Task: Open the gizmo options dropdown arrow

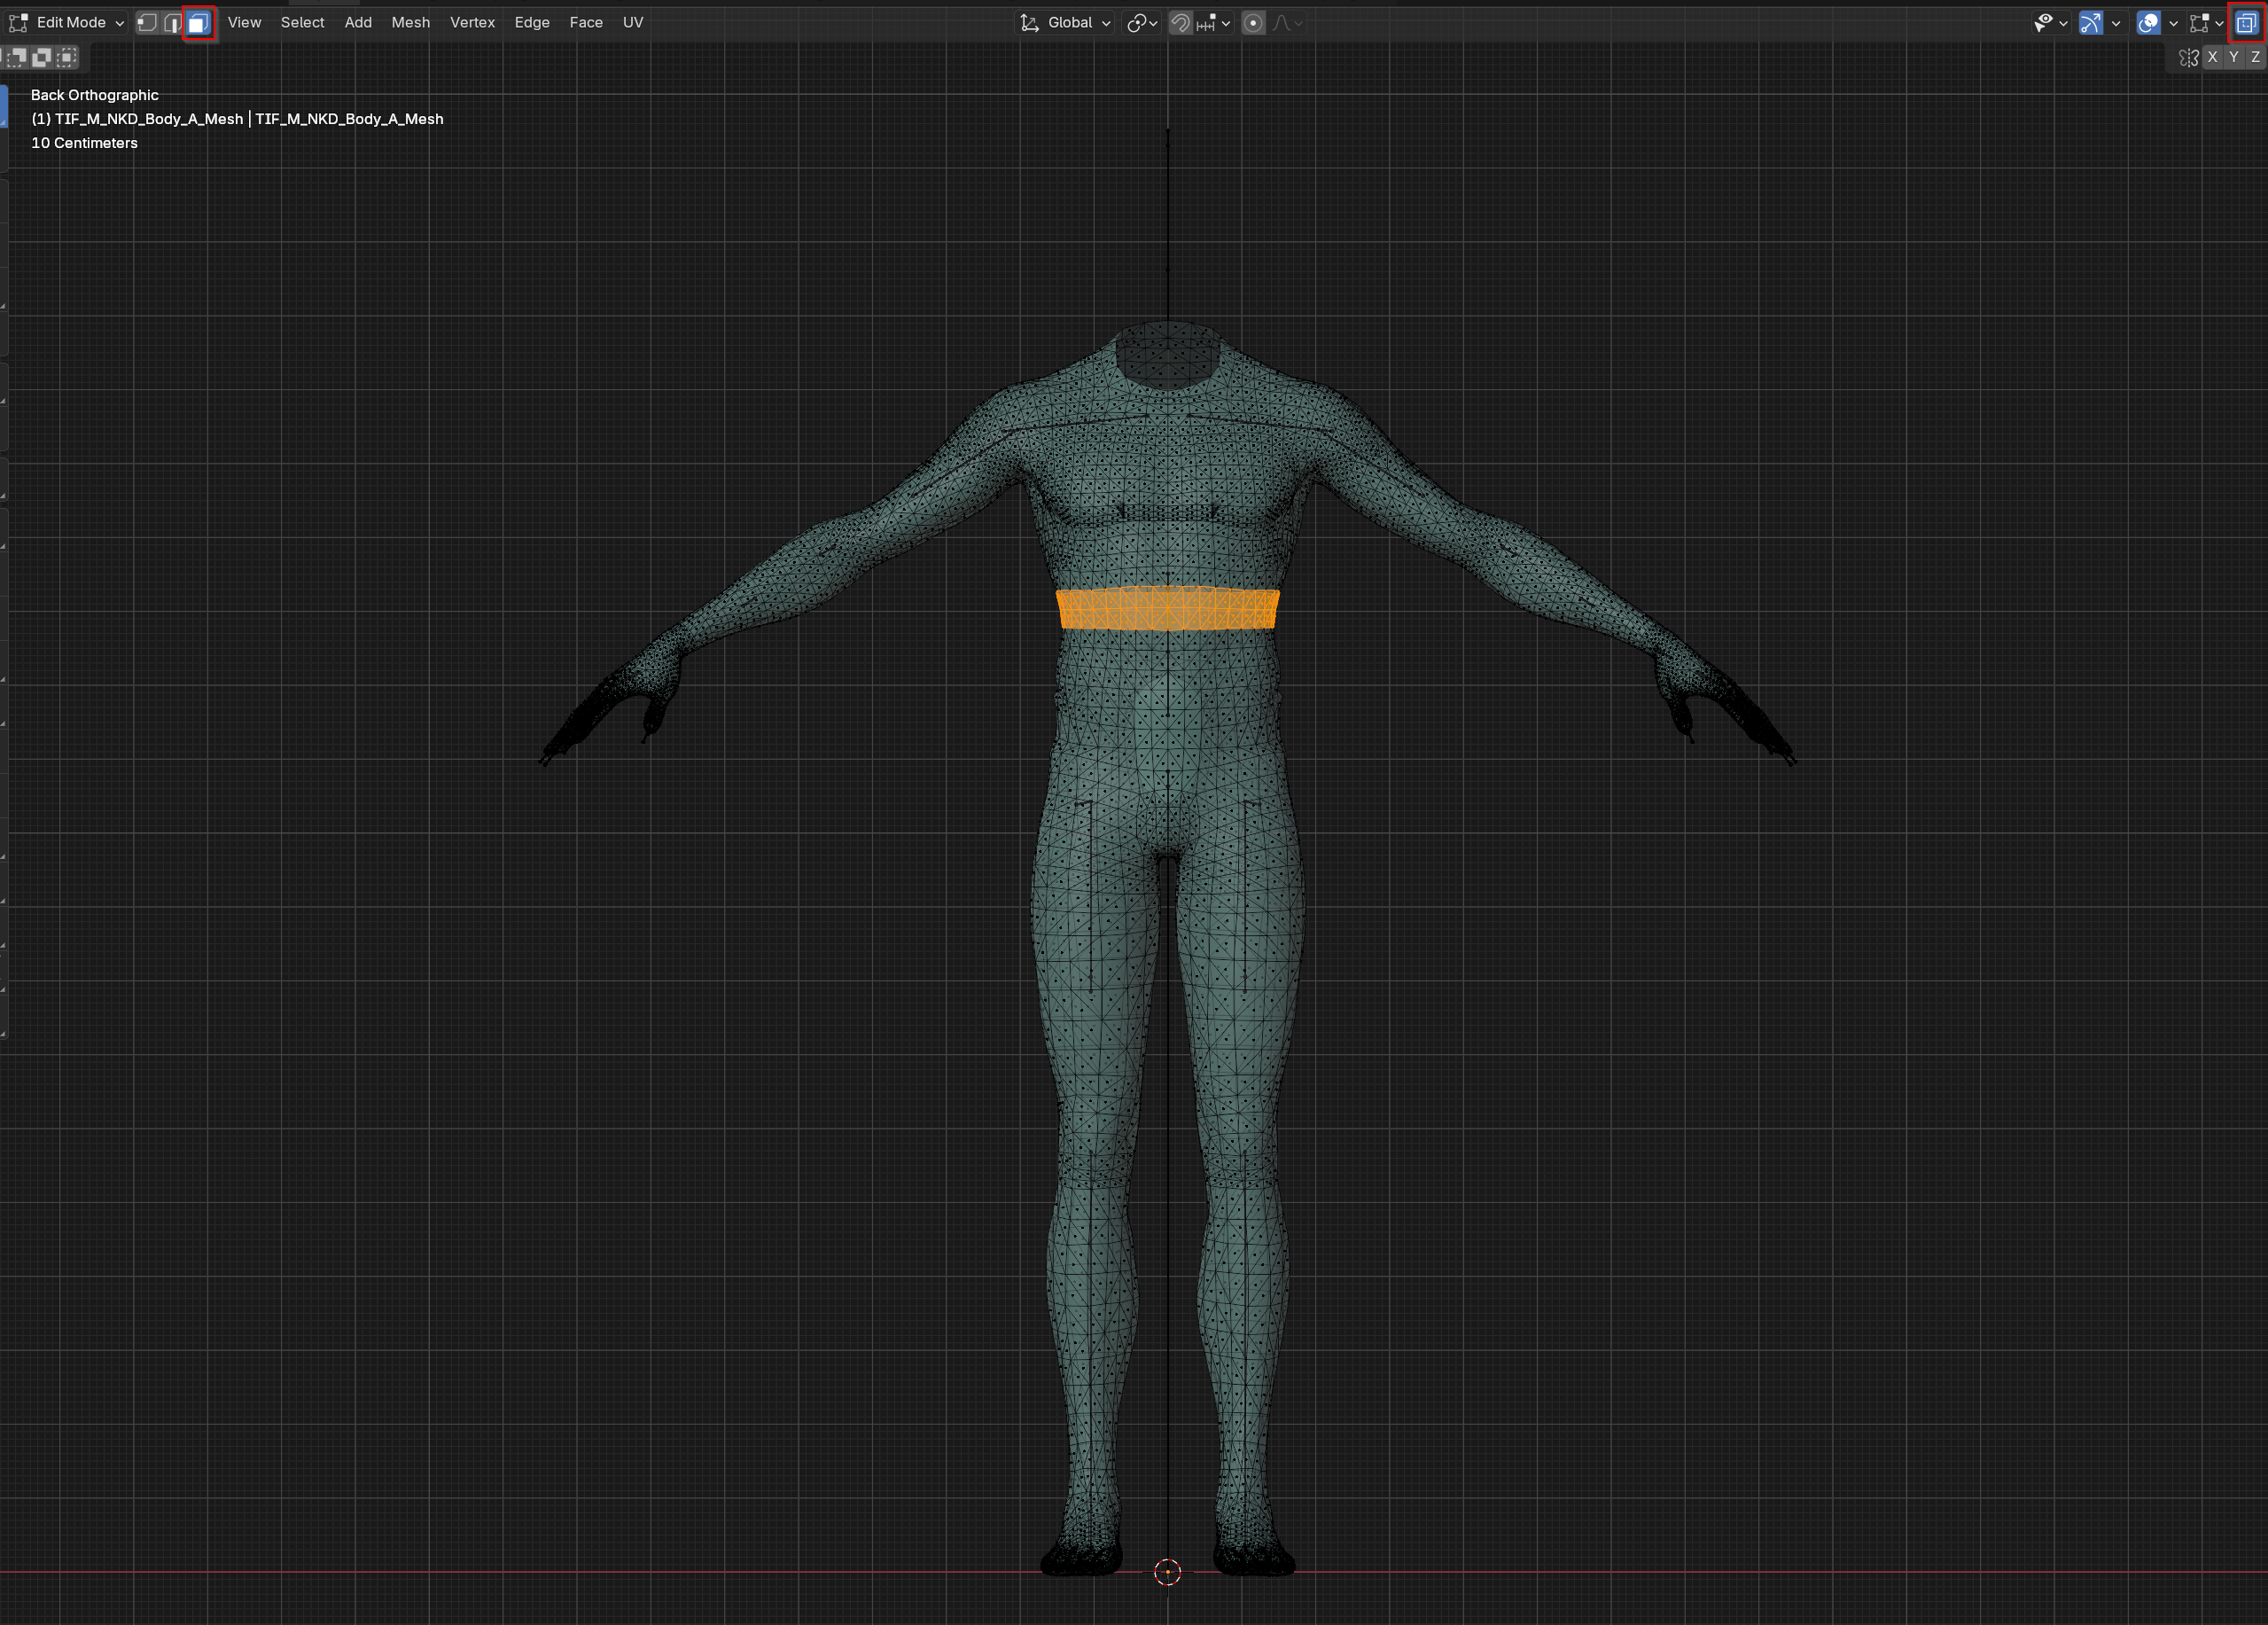Action: [2115, 22]
